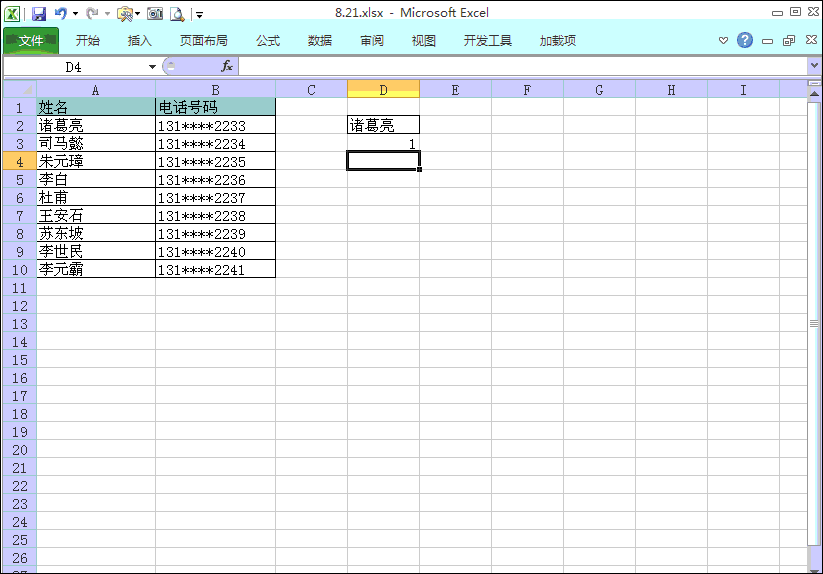Viewport: 823px width, 574px height.
Task: Select cell containing 王安石
Action: point(96,215)
